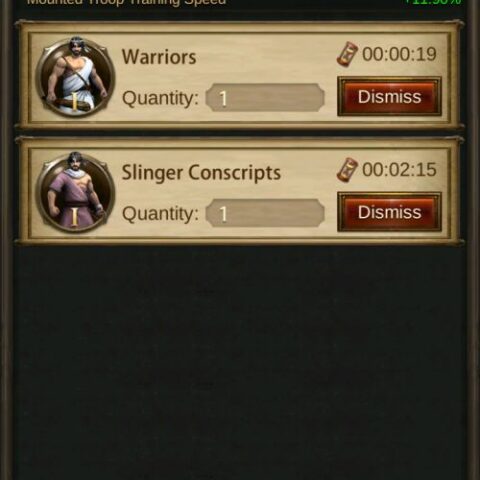Click the Slinger Conscripts Quantity label

pyautogui.click(x=160, y=214)
